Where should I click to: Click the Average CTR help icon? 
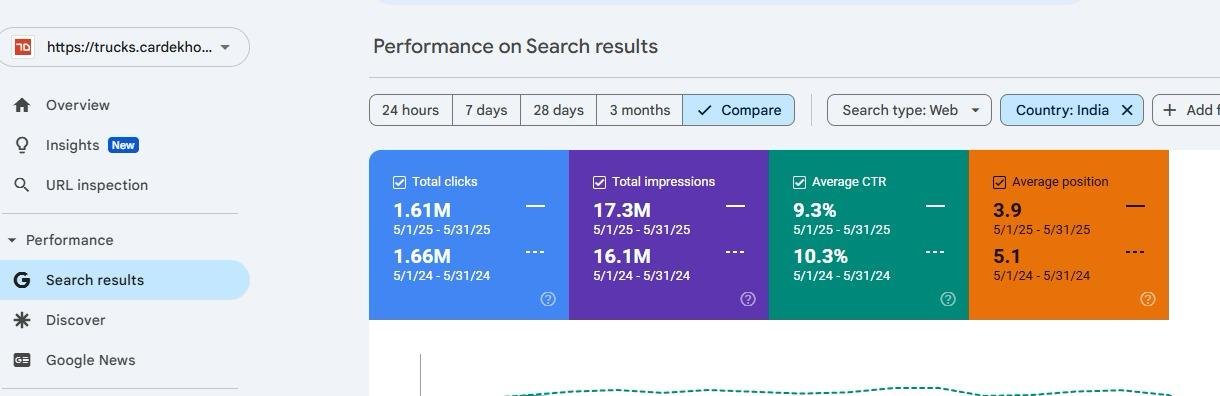coord(948,299)
